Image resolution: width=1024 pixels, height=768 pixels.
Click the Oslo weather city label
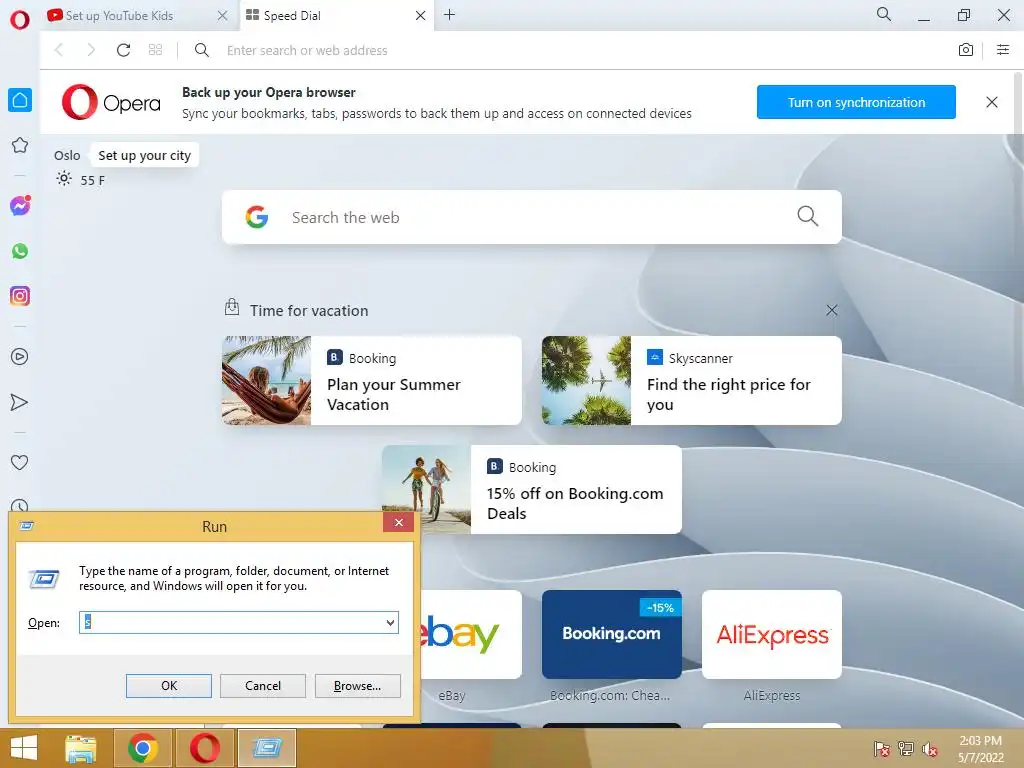click(67, 155)
